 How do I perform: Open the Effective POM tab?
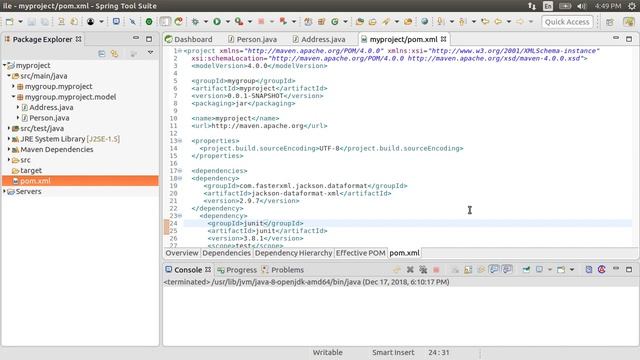[x=360, y=253]
